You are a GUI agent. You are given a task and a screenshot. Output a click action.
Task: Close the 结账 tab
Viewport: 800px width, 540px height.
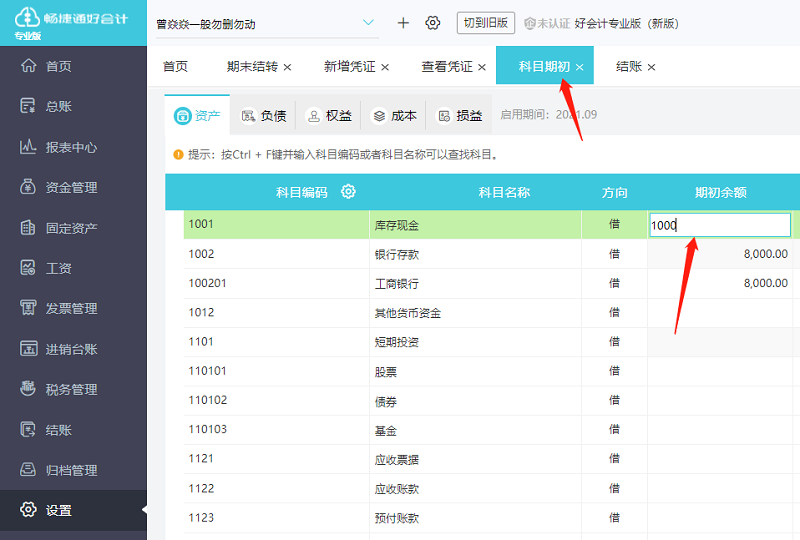651,67
